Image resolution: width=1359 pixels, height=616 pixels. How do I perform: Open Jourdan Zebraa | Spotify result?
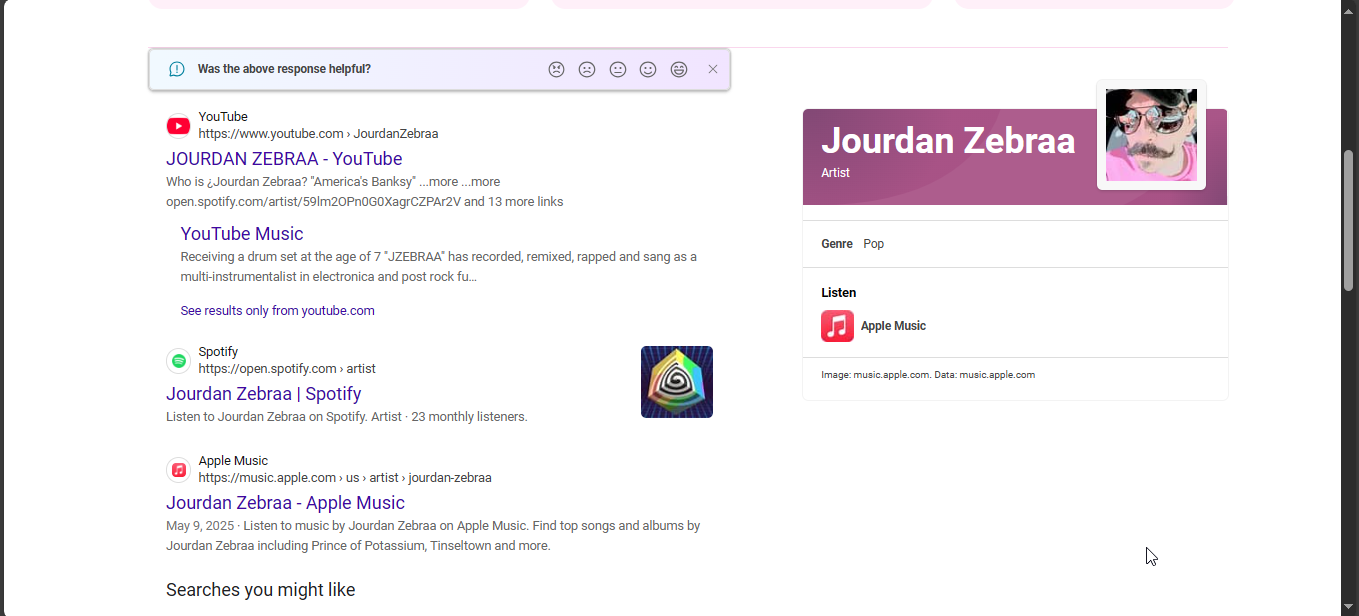coord(264,394)
